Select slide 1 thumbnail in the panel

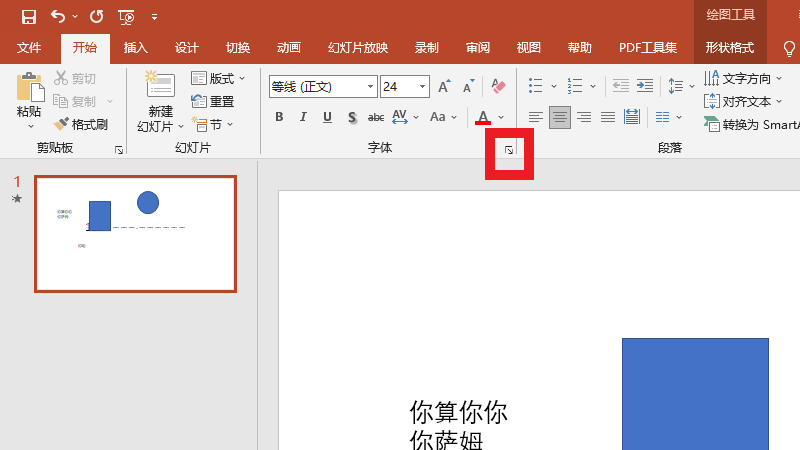tap(135, 234)
